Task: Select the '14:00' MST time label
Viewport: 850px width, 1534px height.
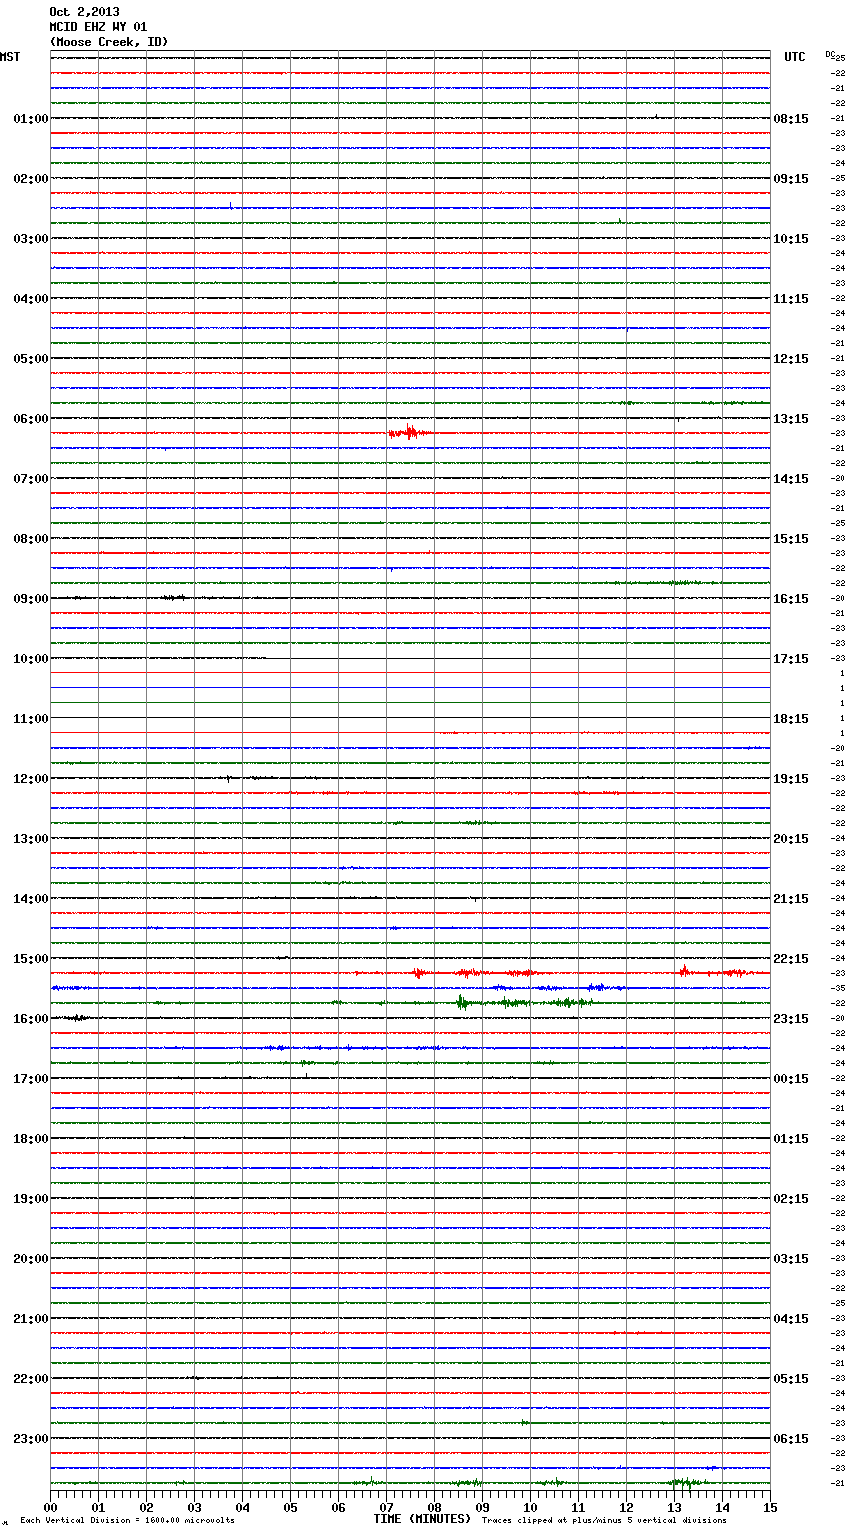Action: pos(31,899)
